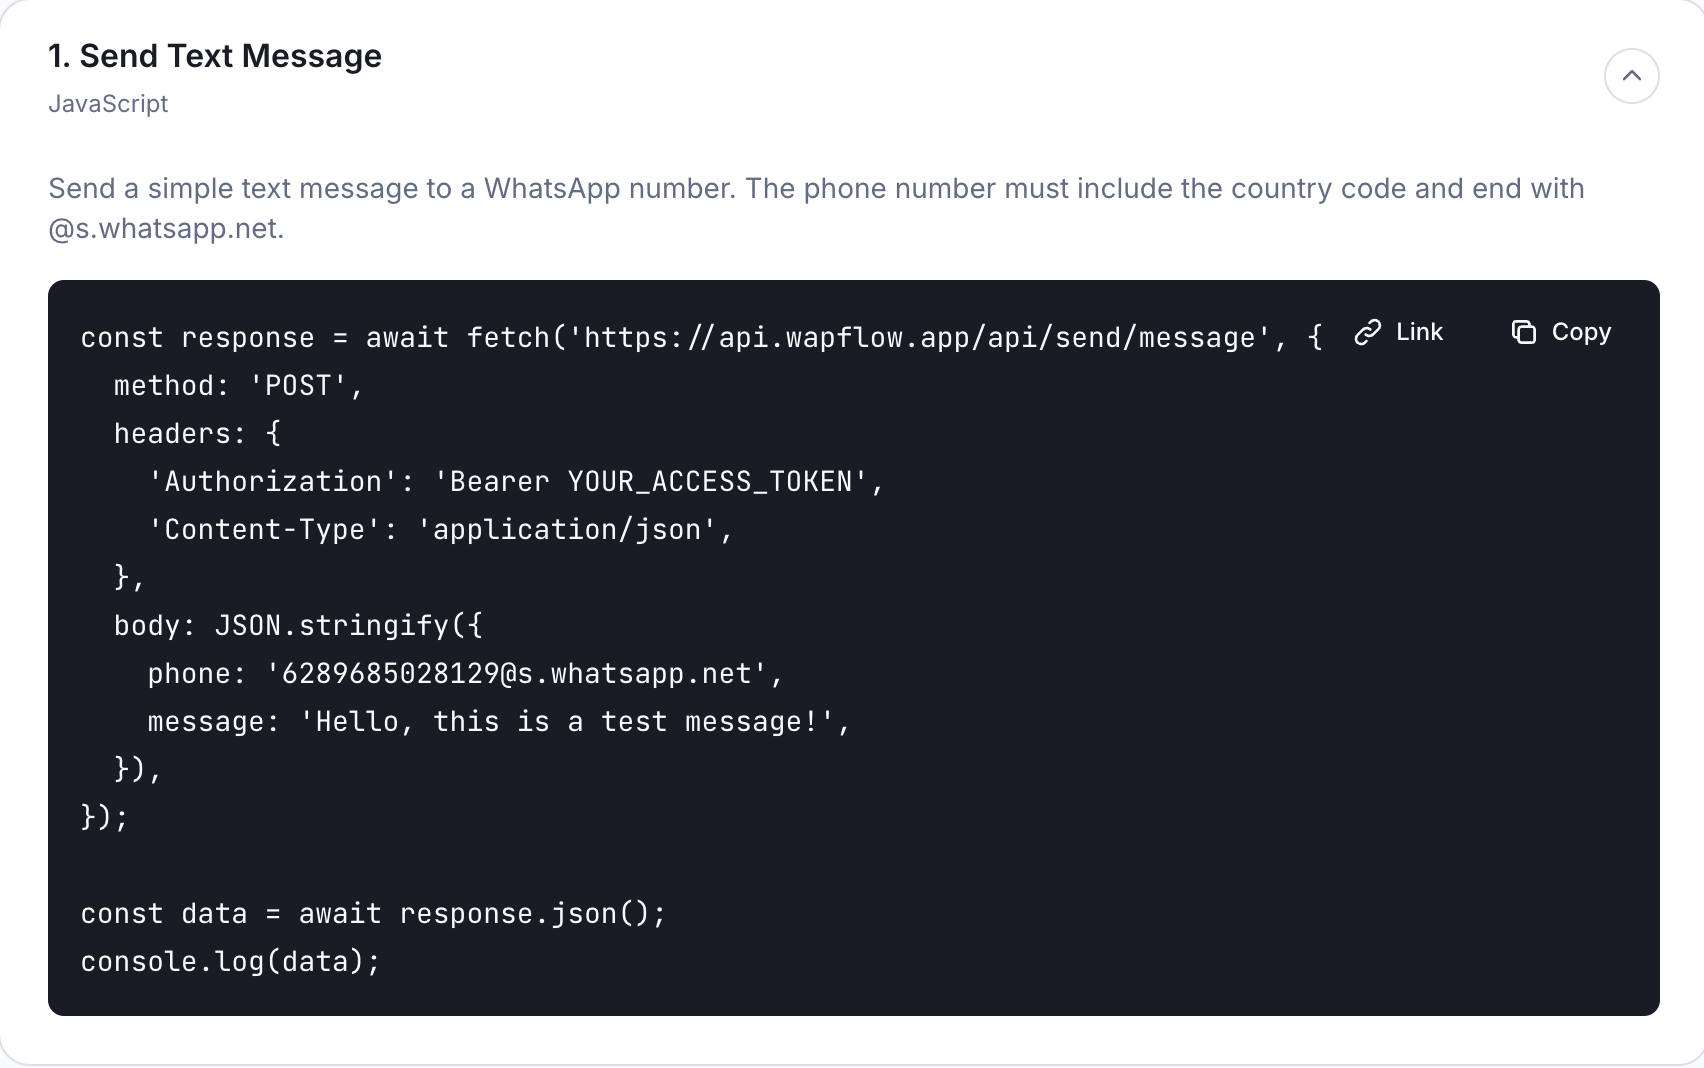1704x1068 pixels.
Task: Click the JavaScript language label
Action: coord(108,104)
